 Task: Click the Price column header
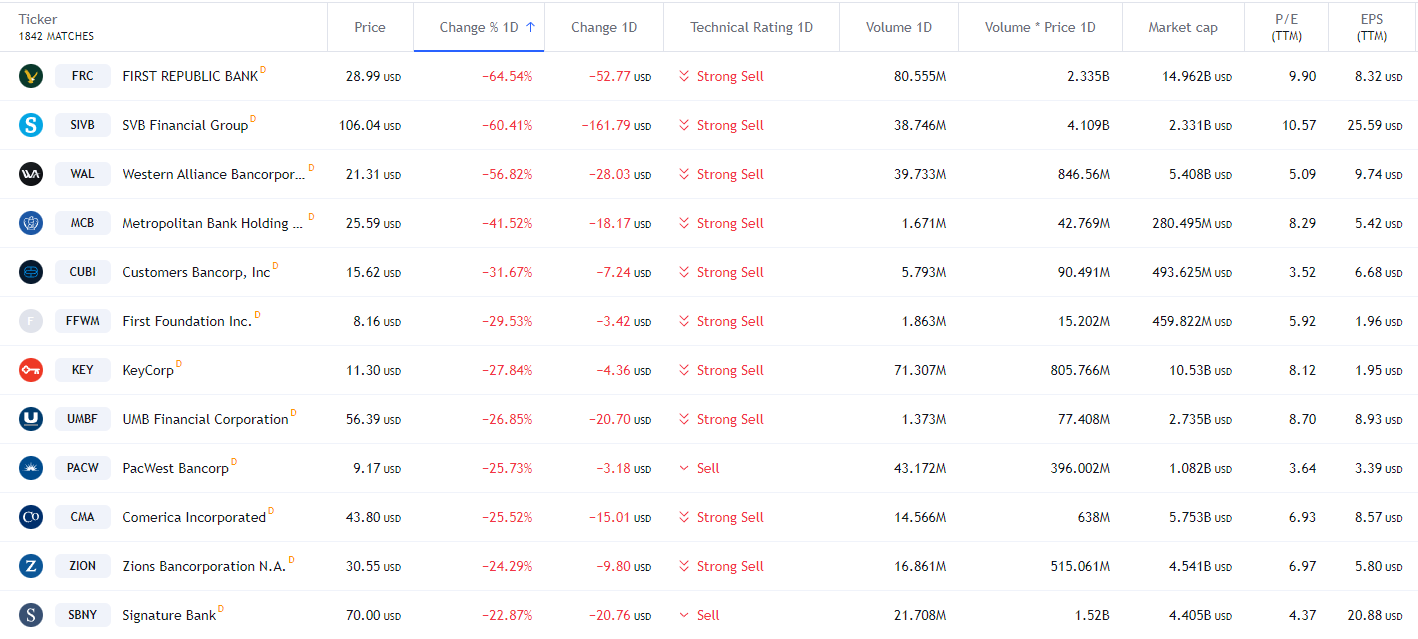point(369,27)
